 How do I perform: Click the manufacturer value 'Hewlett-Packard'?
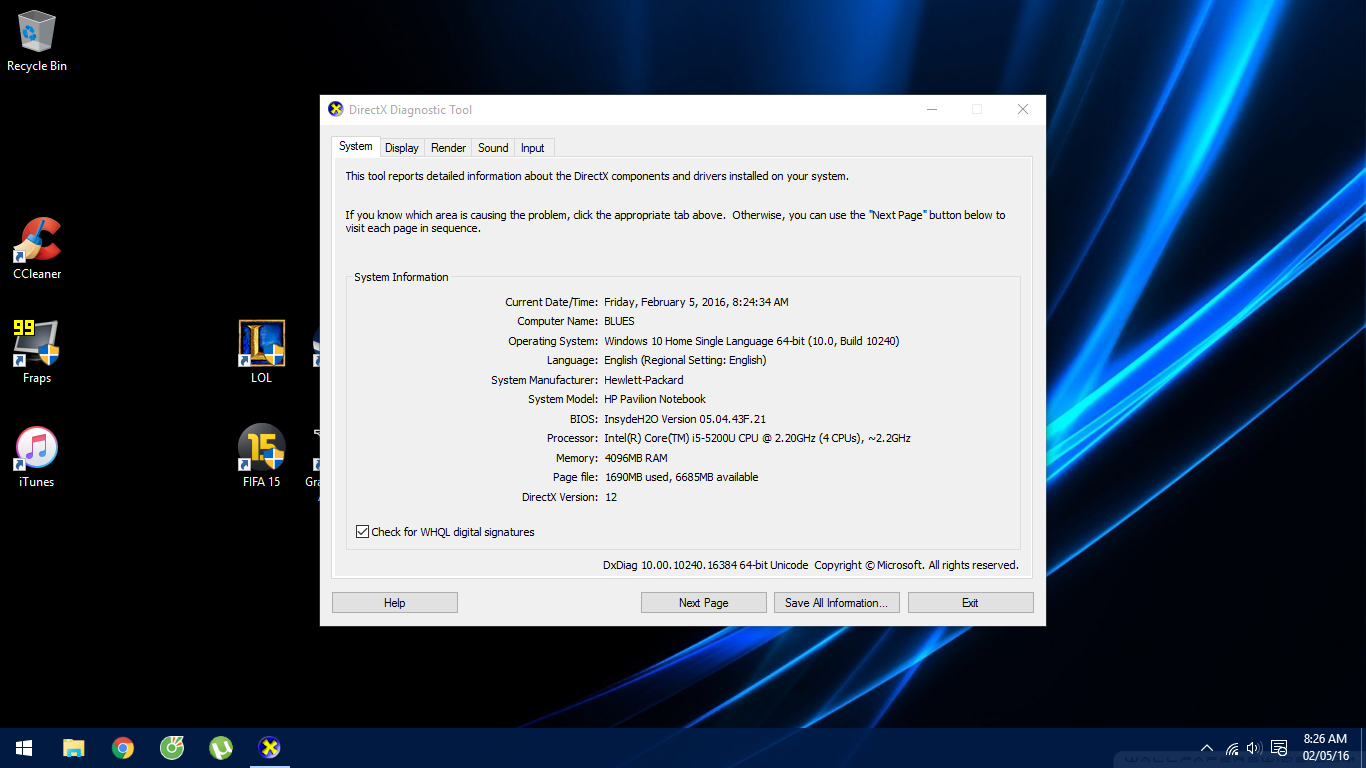[x=644, y=380]
